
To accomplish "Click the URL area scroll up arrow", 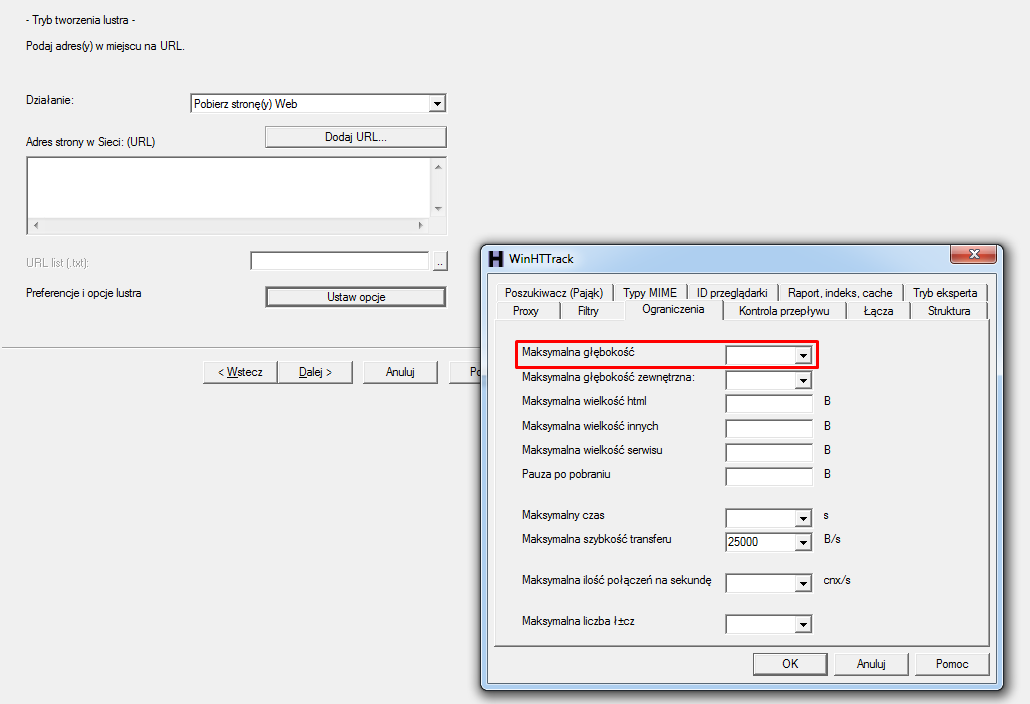I will (438, 167).
